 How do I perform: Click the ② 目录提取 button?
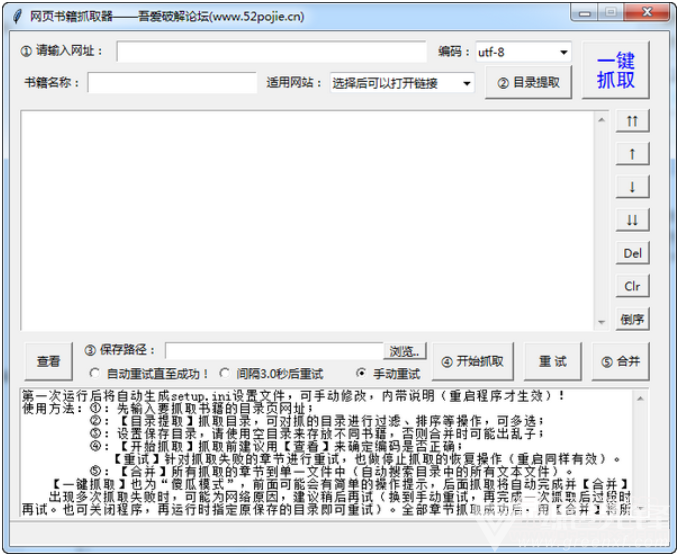pos(528,82)
